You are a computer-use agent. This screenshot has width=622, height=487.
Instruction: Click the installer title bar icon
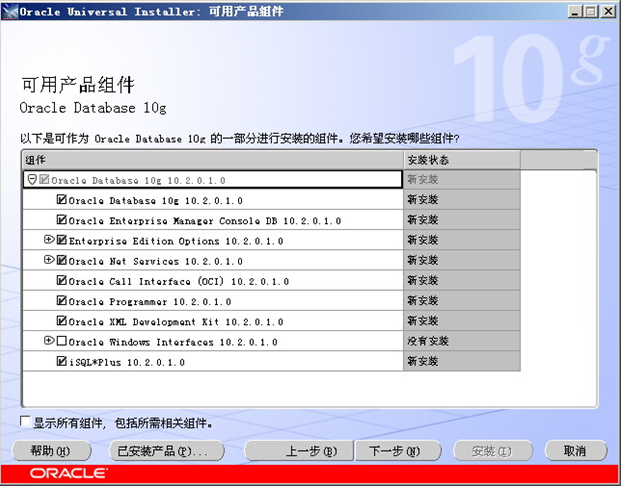pos(10,12)
